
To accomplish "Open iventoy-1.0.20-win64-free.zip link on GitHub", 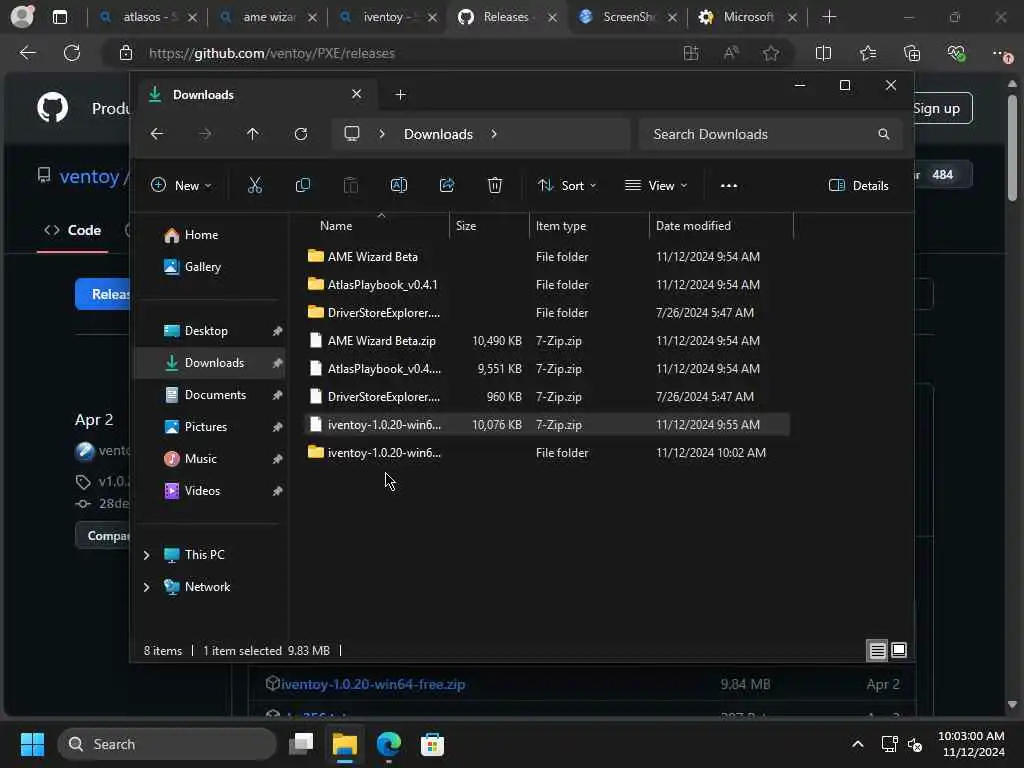I will [373, 684].
